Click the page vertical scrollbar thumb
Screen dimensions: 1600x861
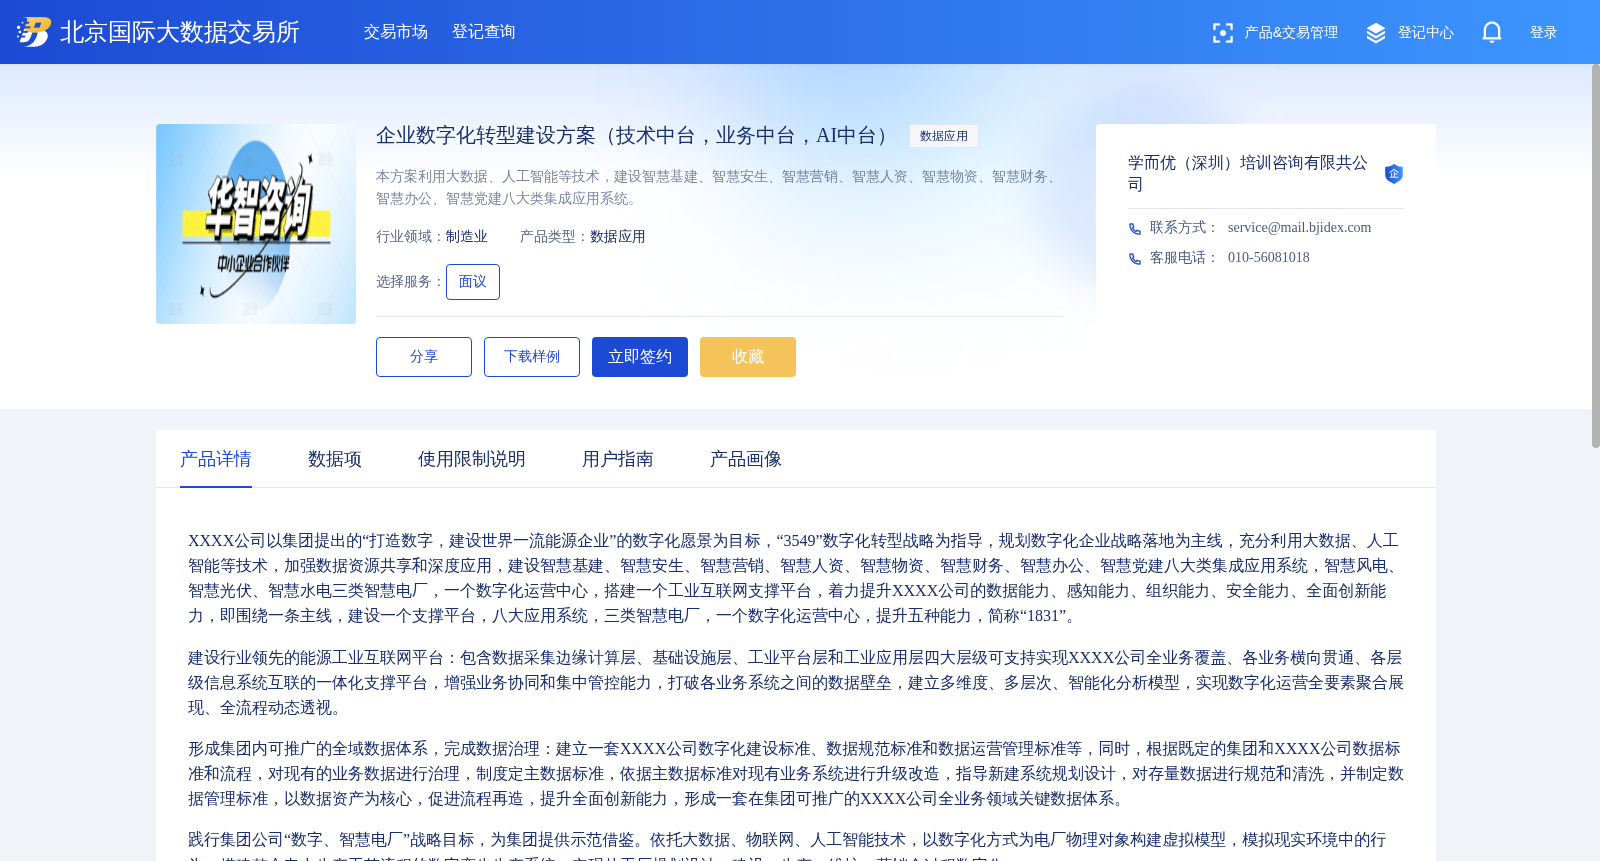pos(1595,255)
